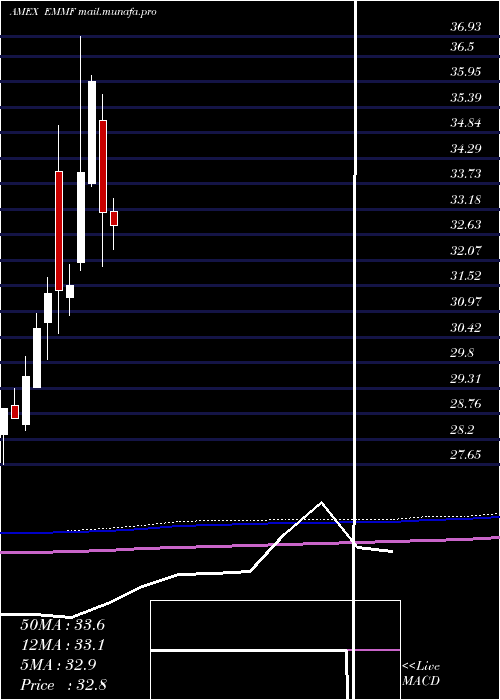Select the 36.93 price axis label

pos(466,27)
